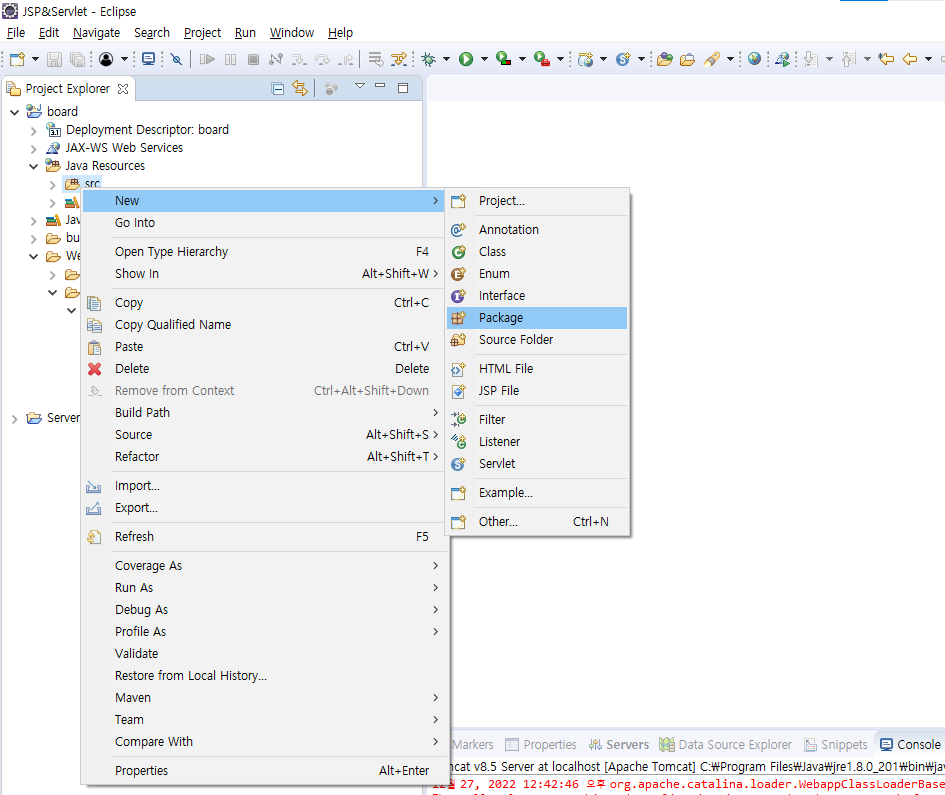
Task: Choose Example... in the New submenu
Action: [x=537, y=493]
